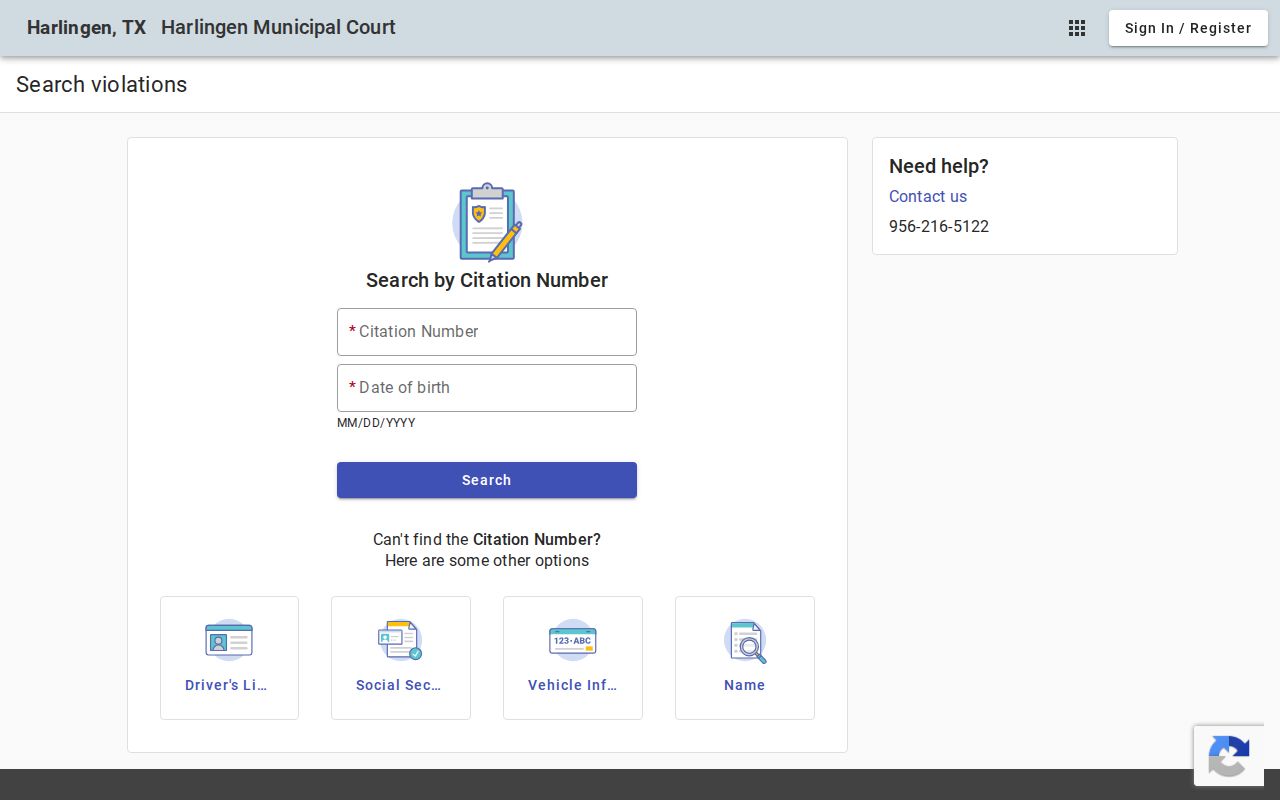Focus the Citation Number field
Viewport: 1280px width, 800px height.
tap(487, 332)
